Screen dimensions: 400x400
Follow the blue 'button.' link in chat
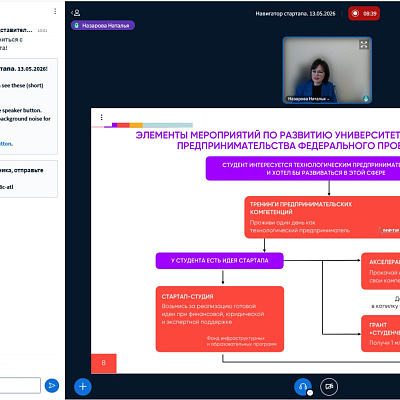tap(6, 144)
